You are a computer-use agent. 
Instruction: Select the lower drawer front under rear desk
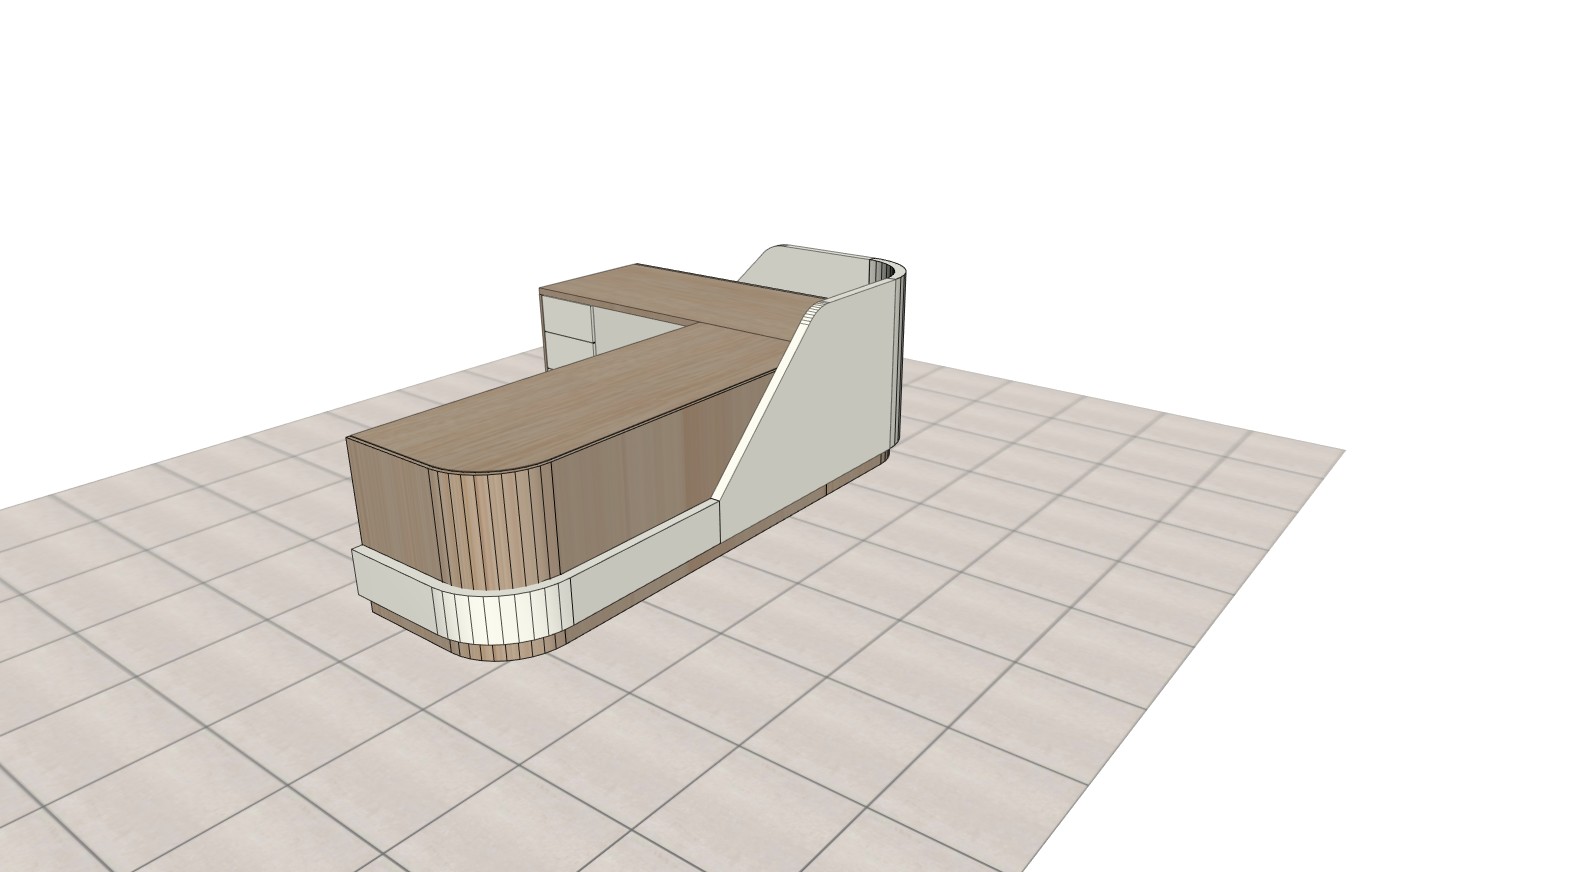(x=568, y=345)
